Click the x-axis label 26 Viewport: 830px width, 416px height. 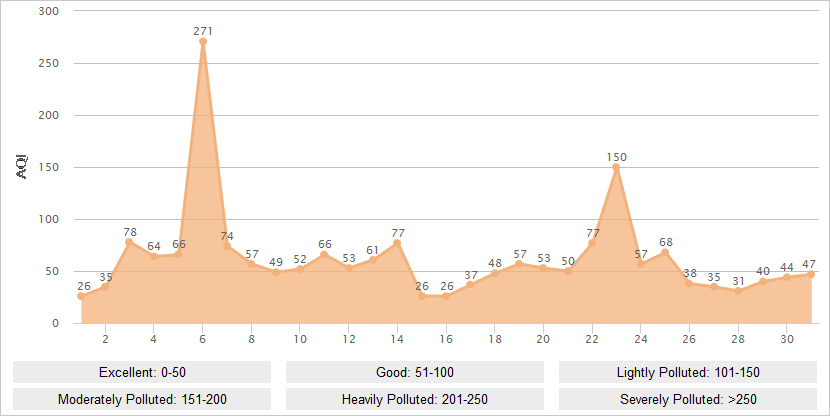[689, 339]
